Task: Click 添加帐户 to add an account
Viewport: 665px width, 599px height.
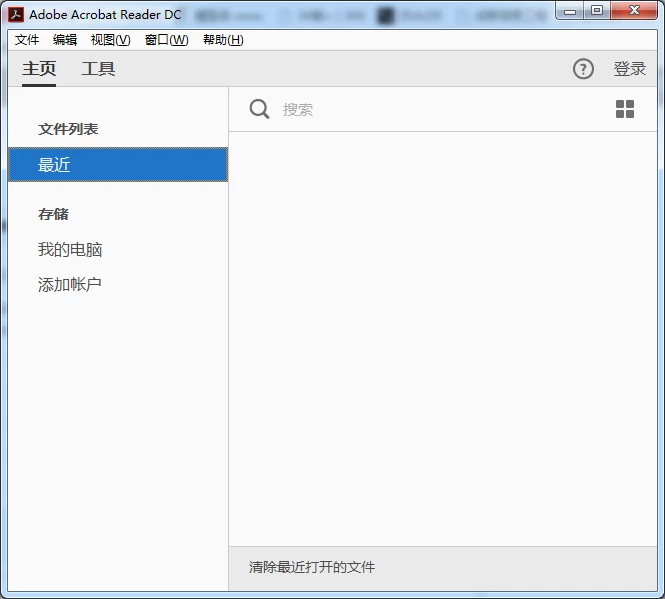Action: (70, 284)
